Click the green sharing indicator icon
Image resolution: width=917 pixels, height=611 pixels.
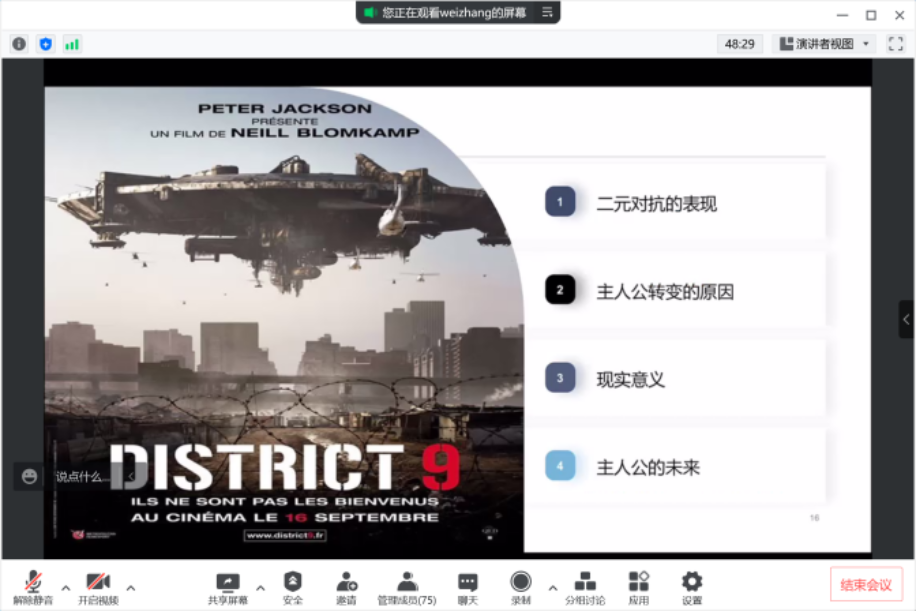click(x=369, y=12)
